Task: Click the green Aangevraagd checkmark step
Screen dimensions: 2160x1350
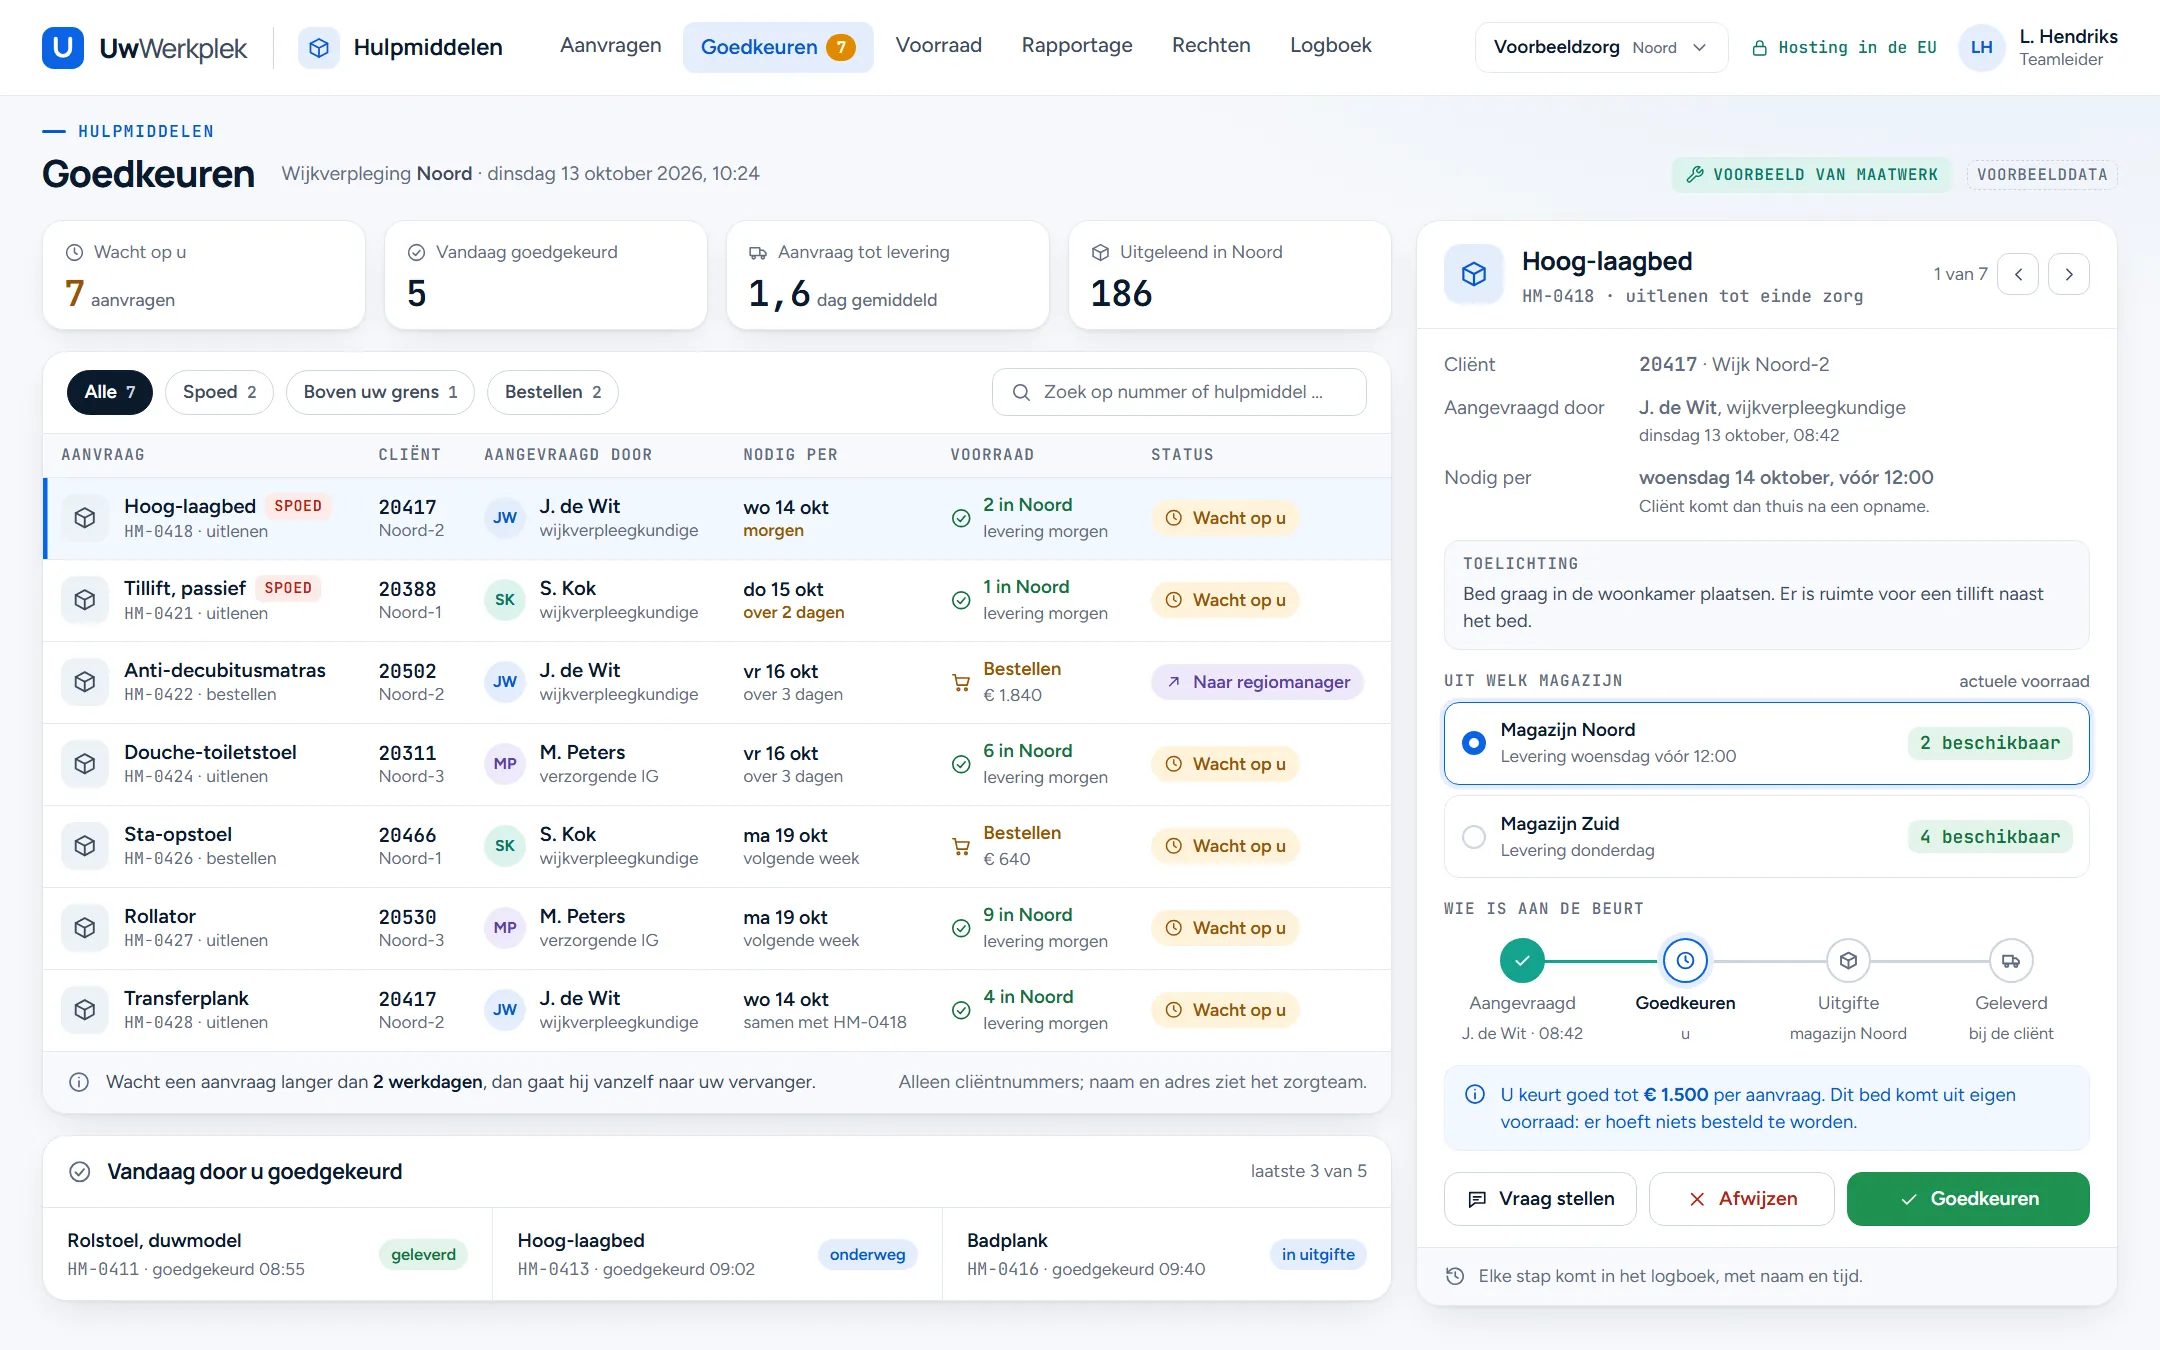Action: [1522, 961]
